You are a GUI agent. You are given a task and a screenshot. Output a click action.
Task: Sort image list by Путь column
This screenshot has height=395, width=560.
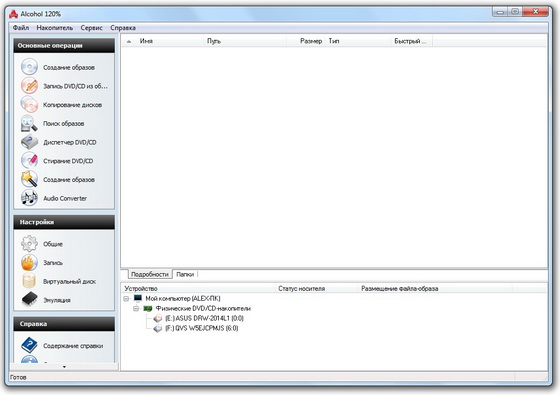245,41
